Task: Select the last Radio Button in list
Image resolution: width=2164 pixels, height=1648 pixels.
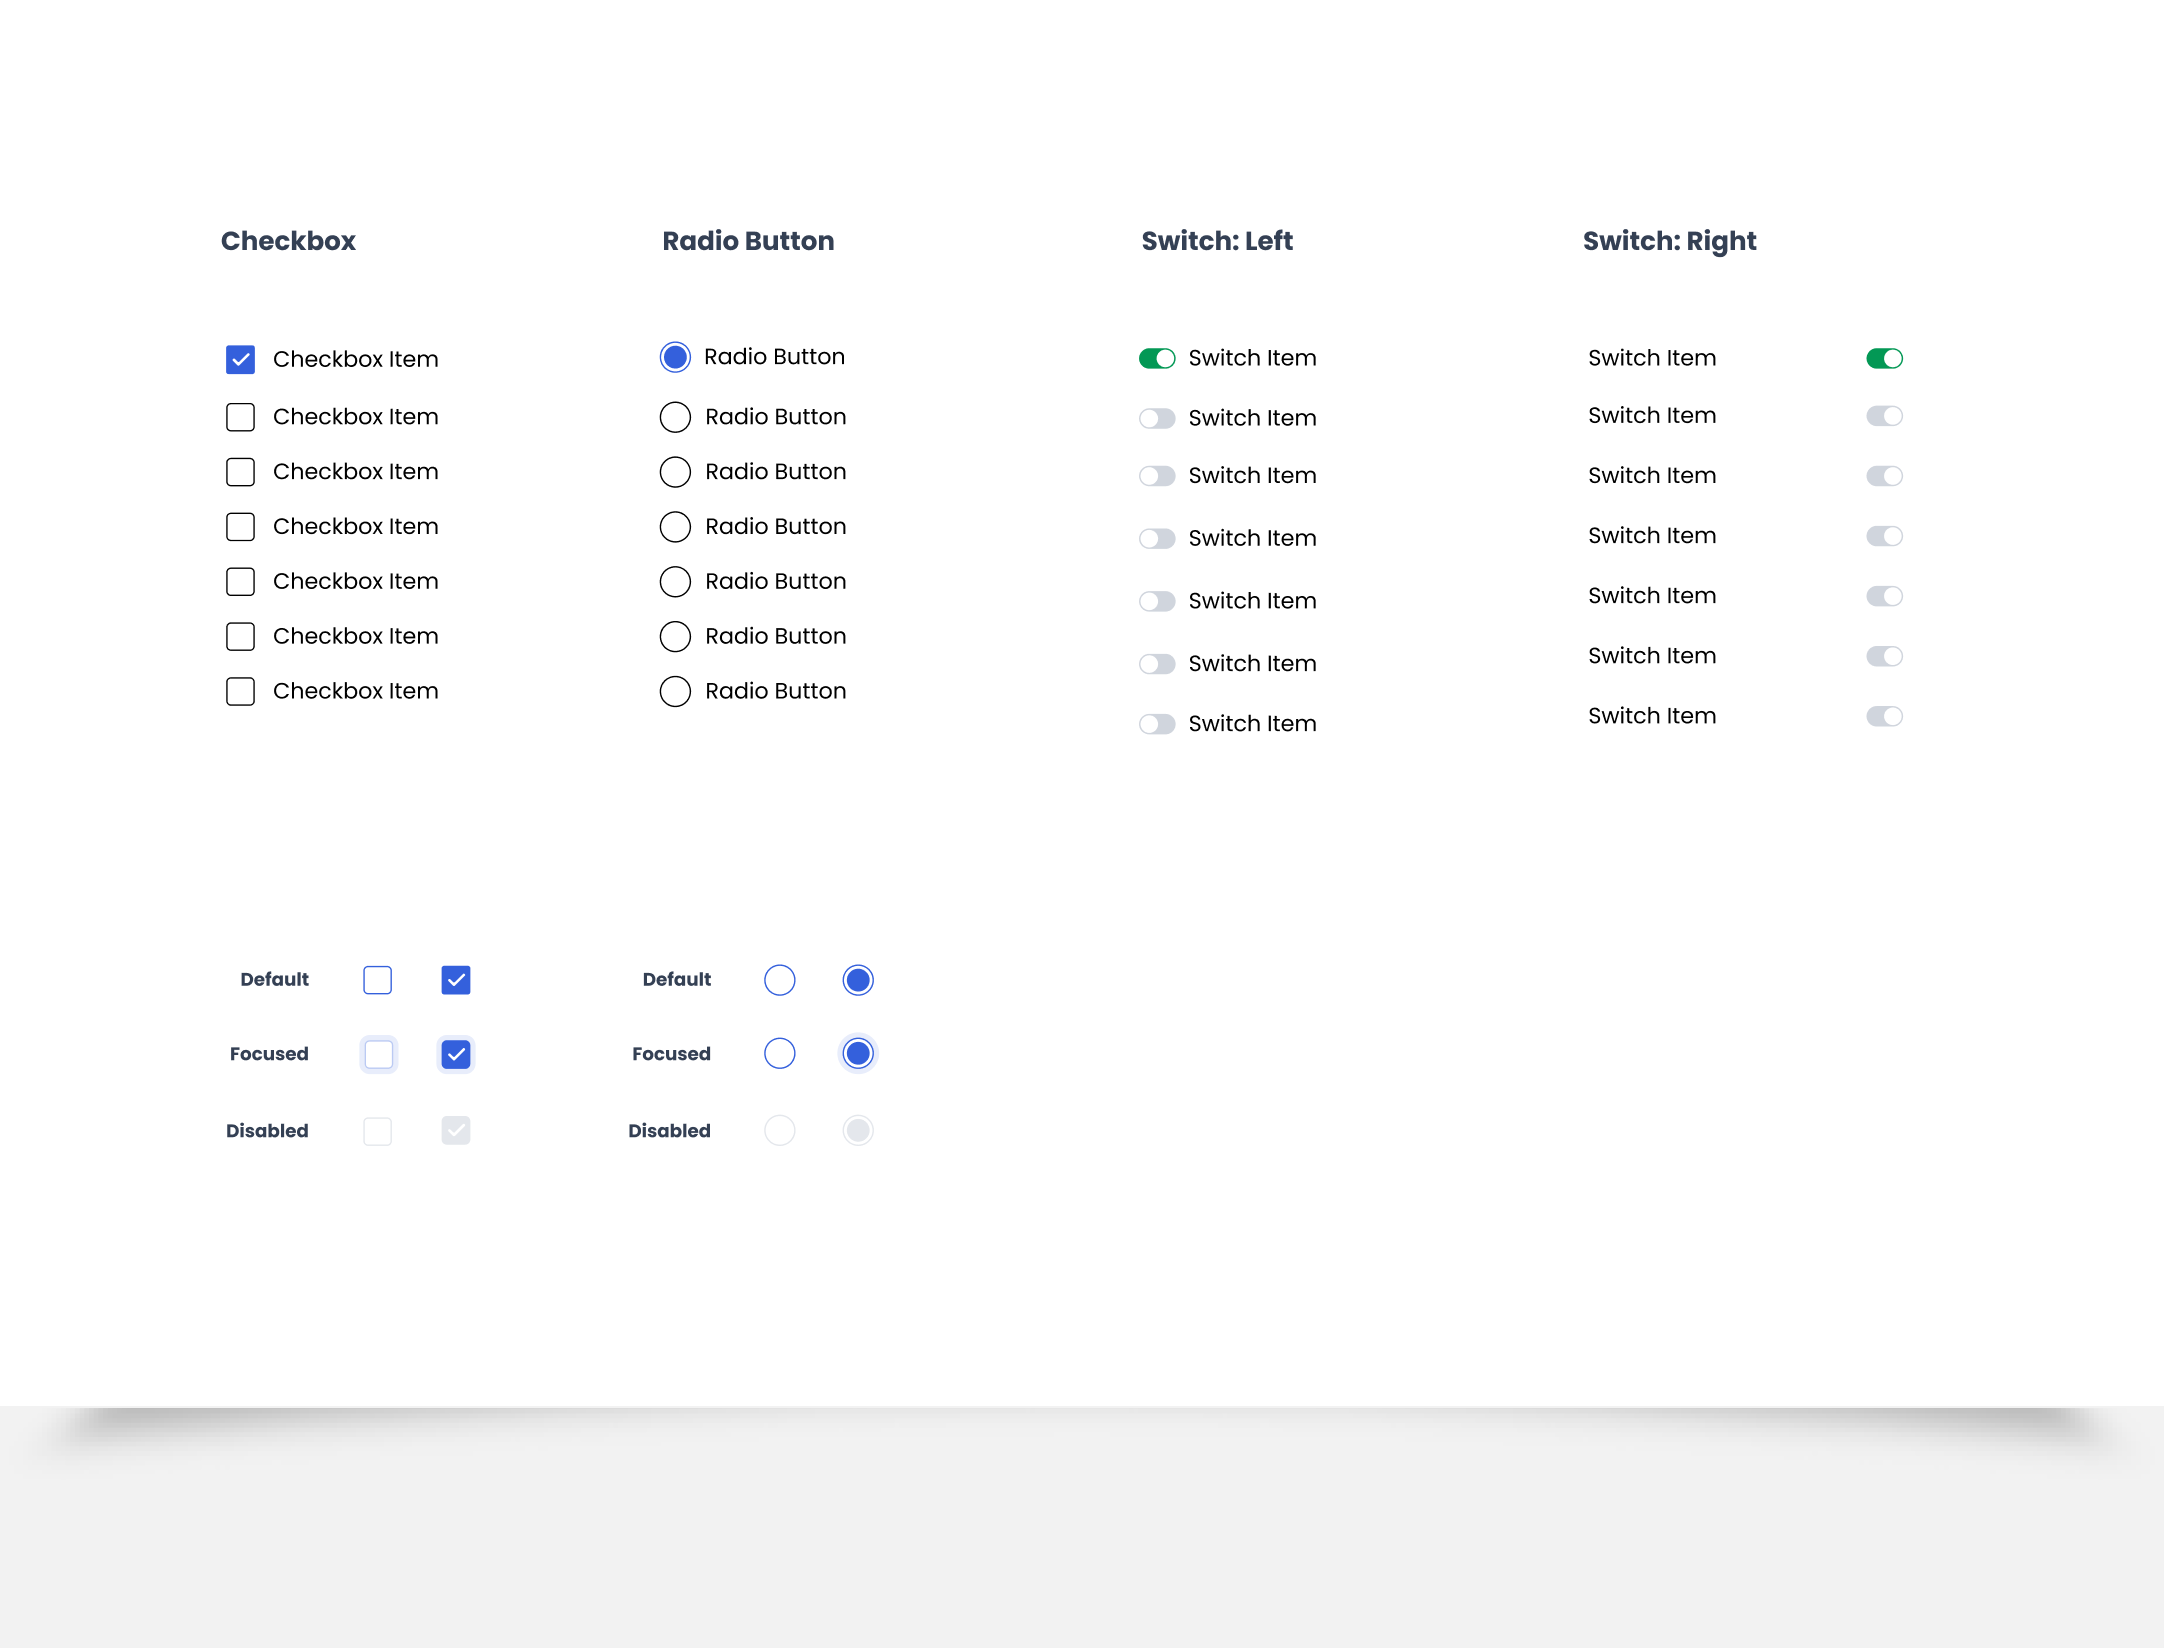Action: [675, 692]
